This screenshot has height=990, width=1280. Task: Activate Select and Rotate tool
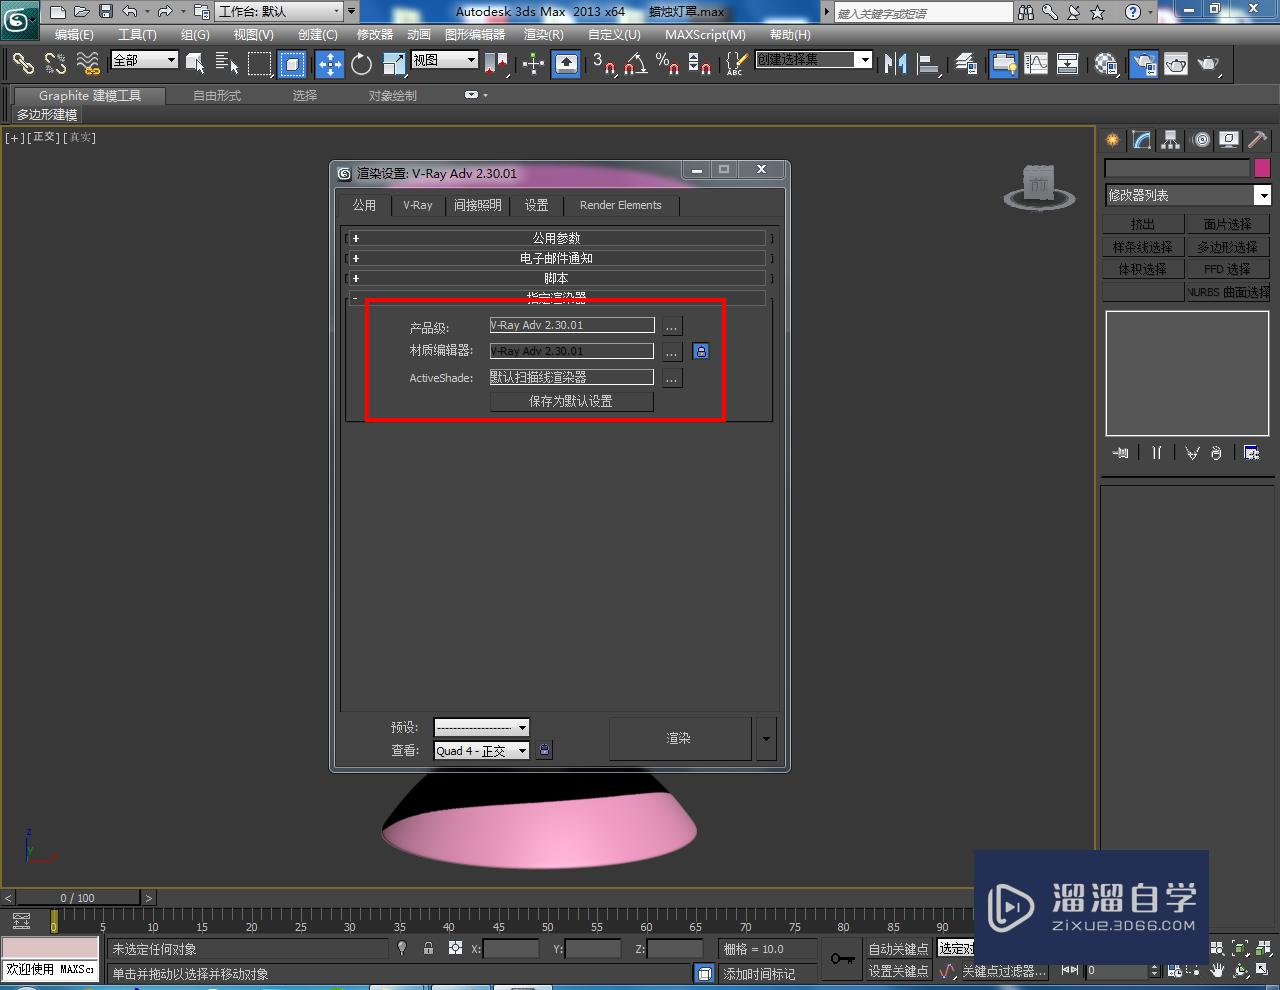point(361,64)
